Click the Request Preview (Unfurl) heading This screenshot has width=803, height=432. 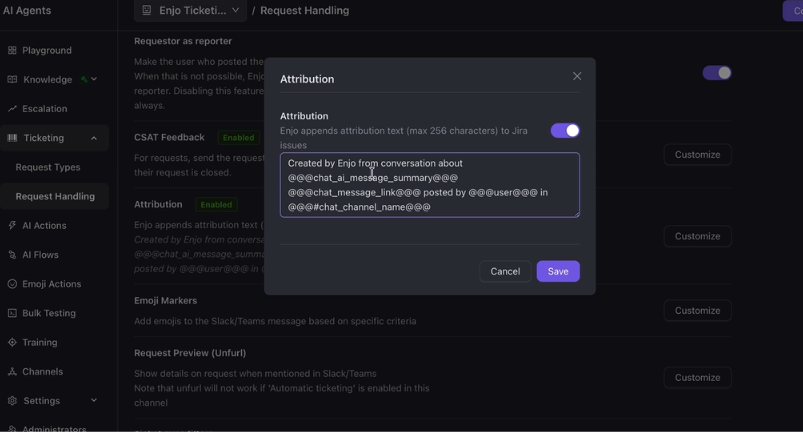tap(190, 353)
